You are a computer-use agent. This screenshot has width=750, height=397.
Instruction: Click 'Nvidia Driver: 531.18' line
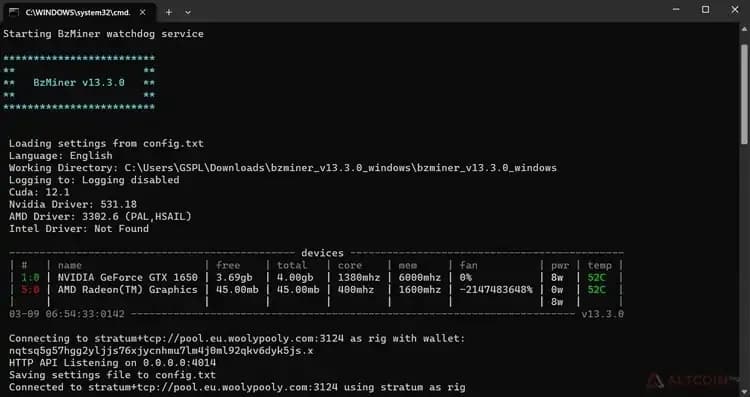[x=73, y=205]
